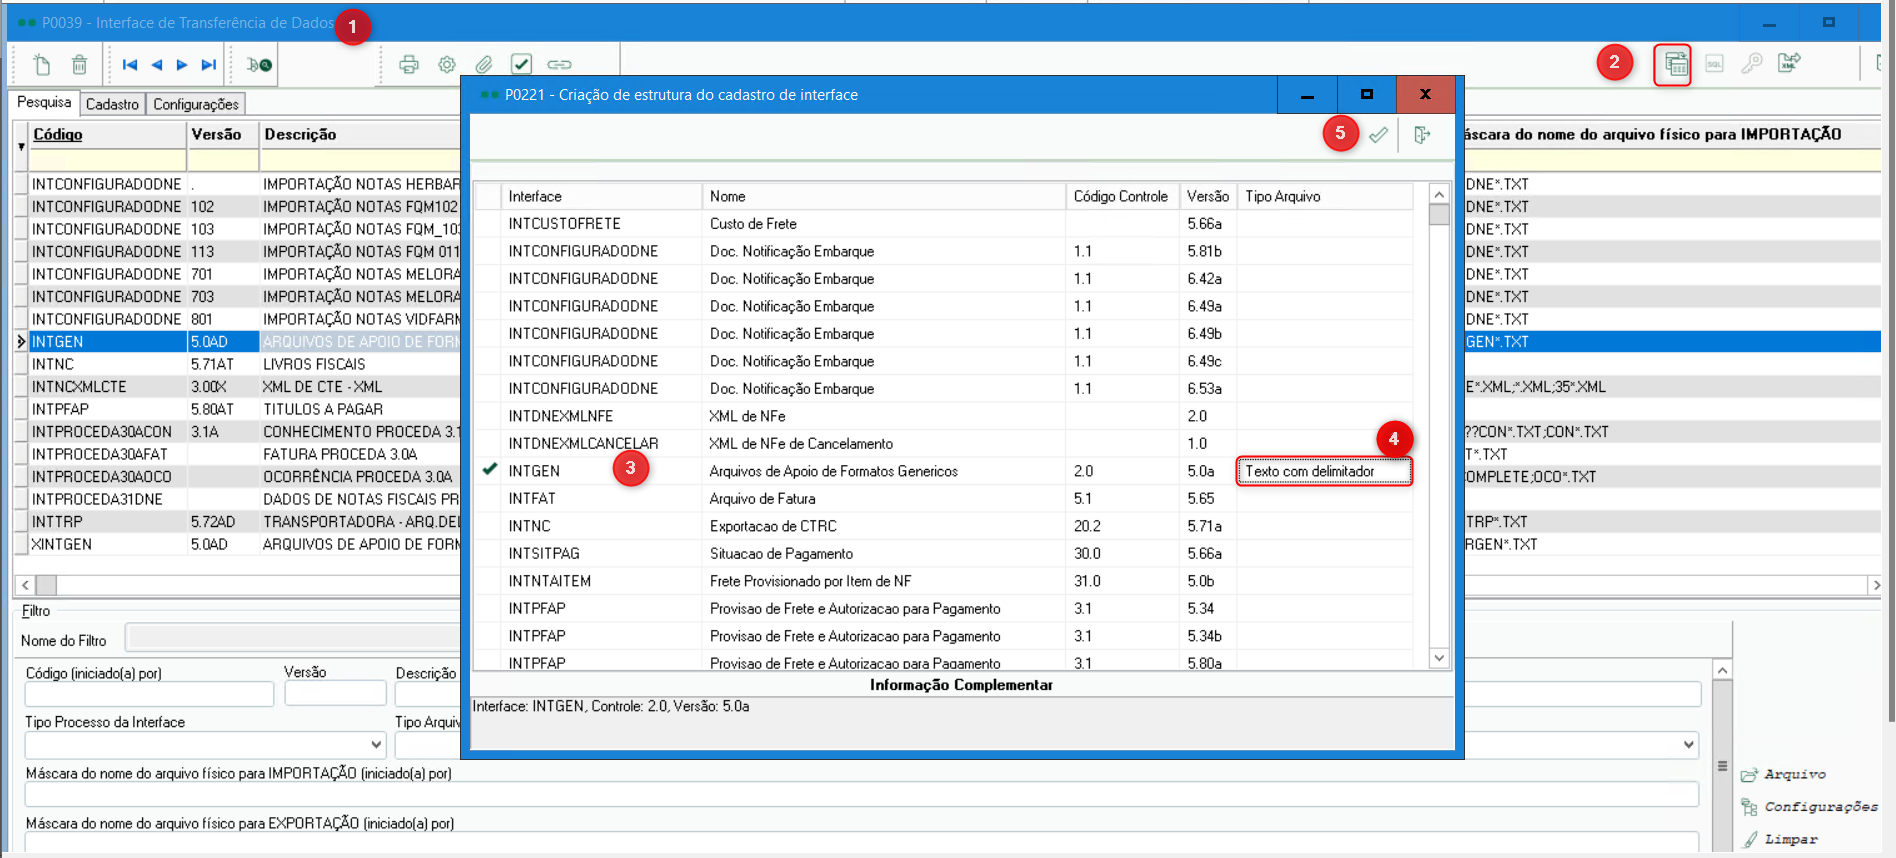Select INTDNEXMLCANCELAR row
This screenshot has height=858, width=1896.
click(x=943, y=443)
